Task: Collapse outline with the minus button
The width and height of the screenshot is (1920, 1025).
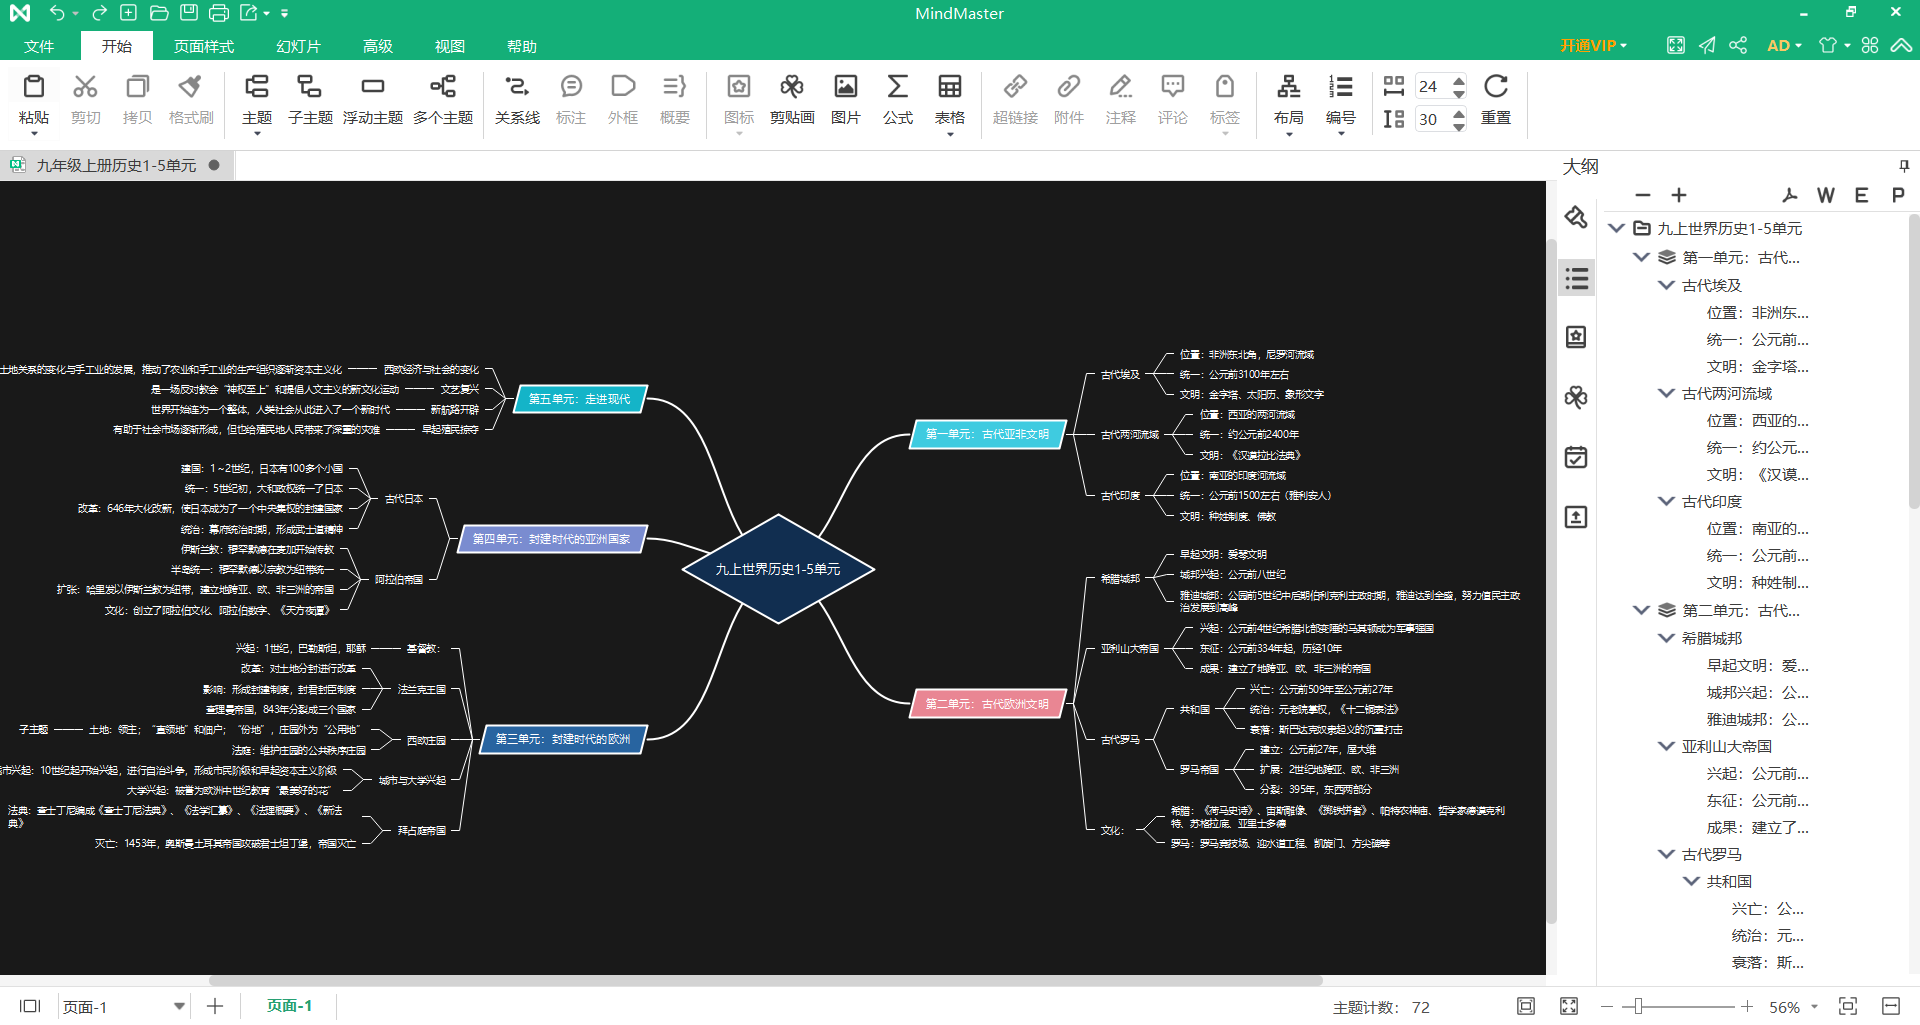Action: (x=1643, y=195)
